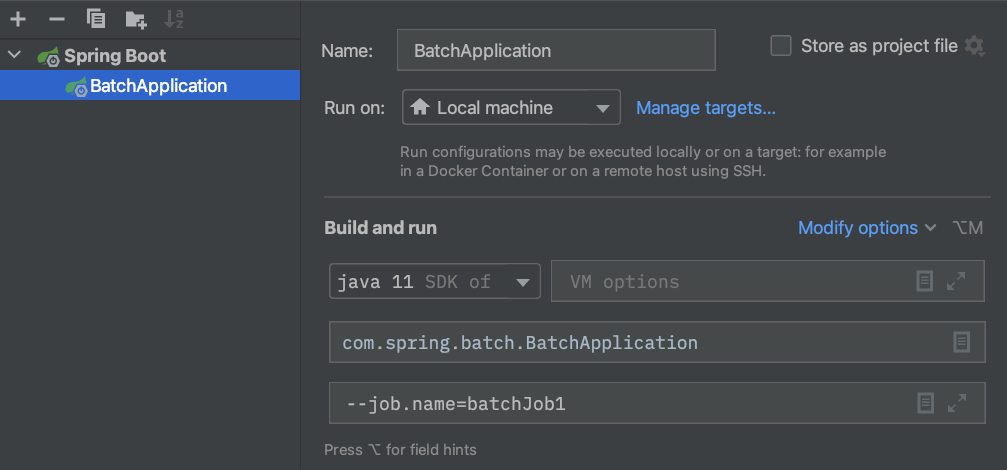
Task: Click the list icon in VM options field
Action: coord(926,282)
